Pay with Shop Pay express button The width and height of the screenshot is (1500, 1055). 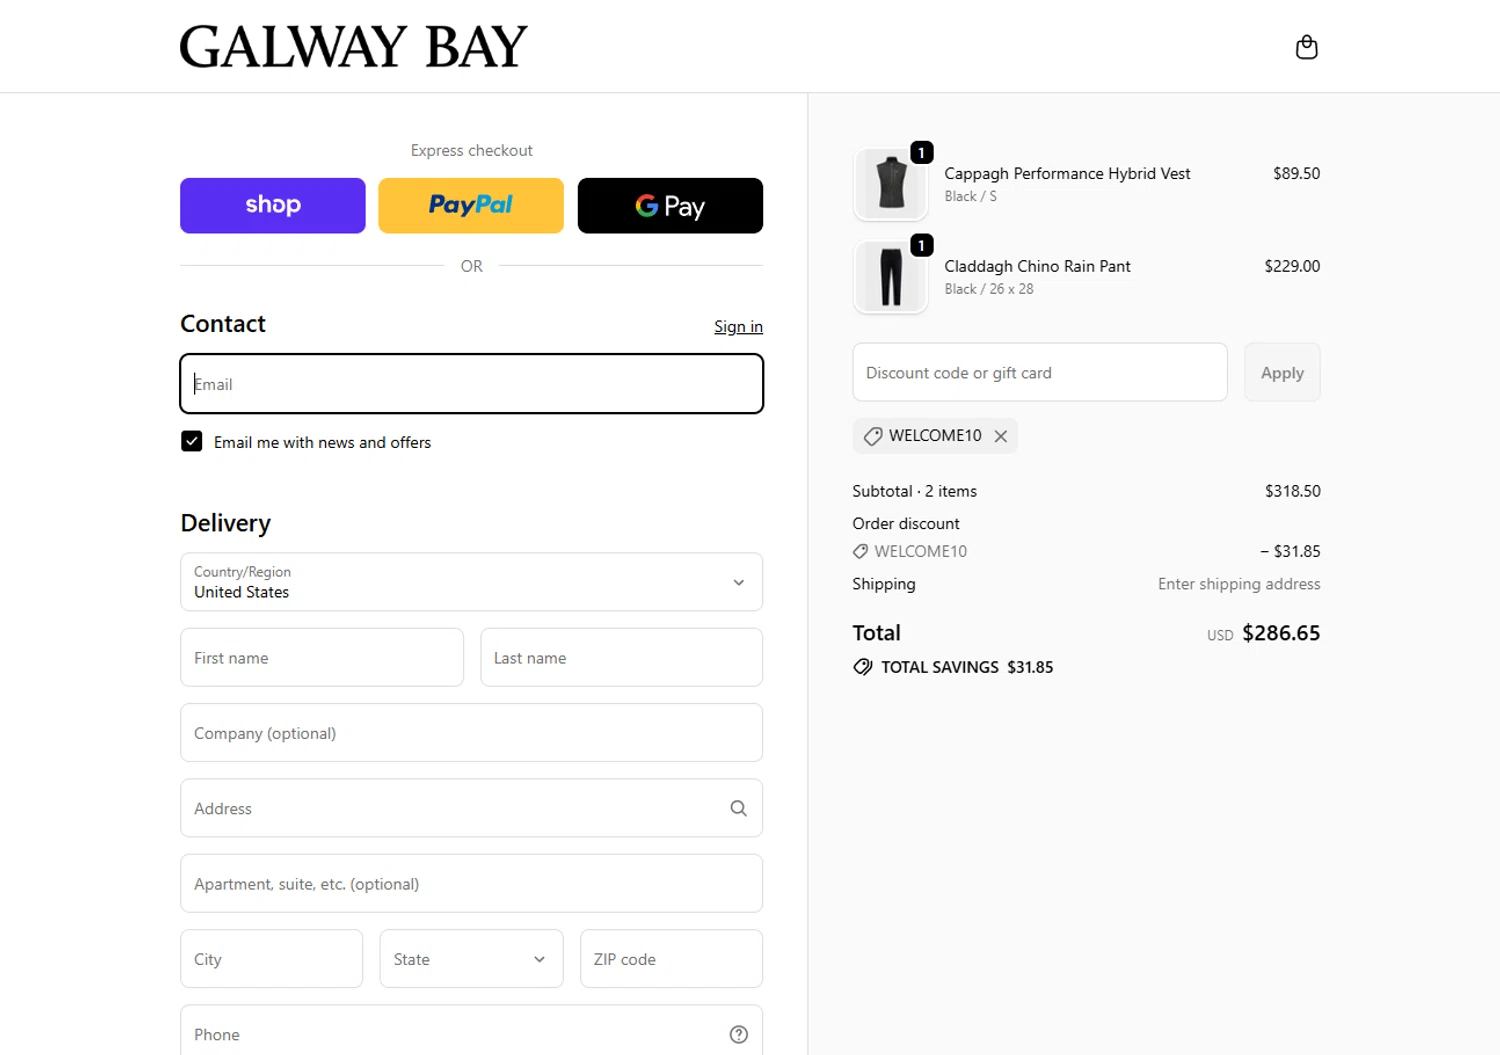coord(273,205)
